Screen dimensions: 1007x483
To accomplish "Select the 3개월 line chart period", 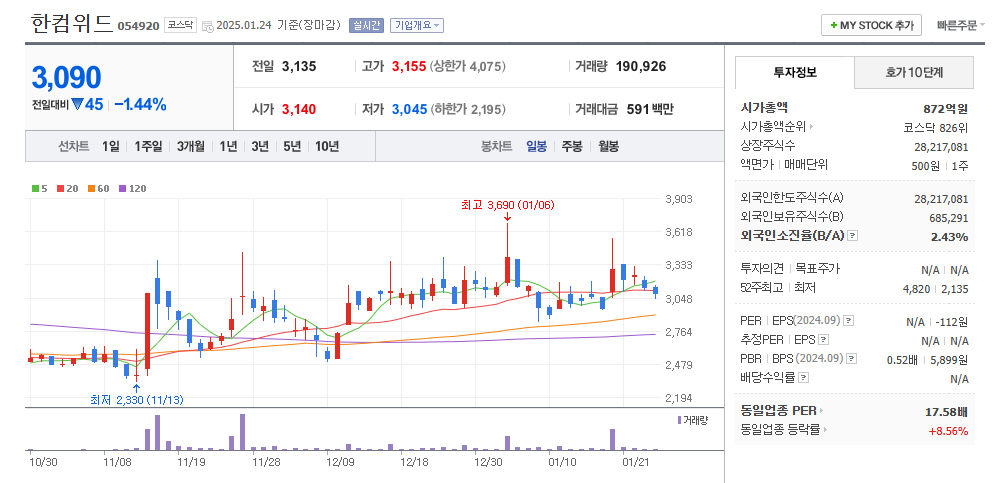I will click(191, 146).
